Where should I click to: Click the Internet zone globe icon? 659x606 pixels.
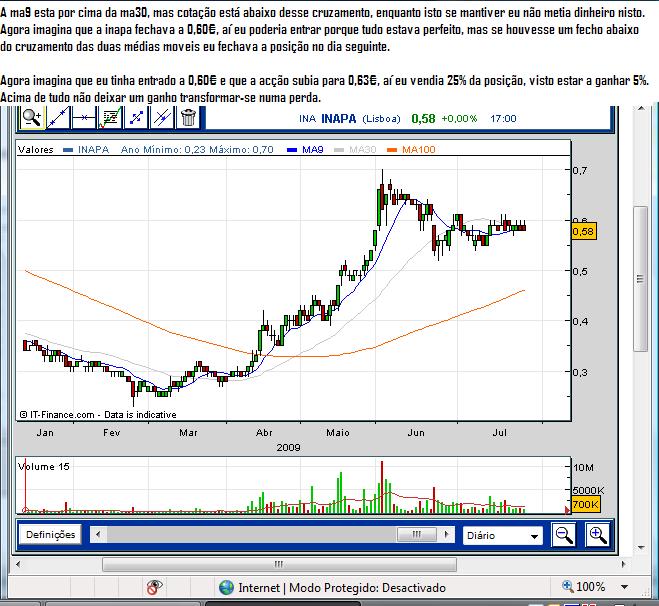(x=227, y=587)
